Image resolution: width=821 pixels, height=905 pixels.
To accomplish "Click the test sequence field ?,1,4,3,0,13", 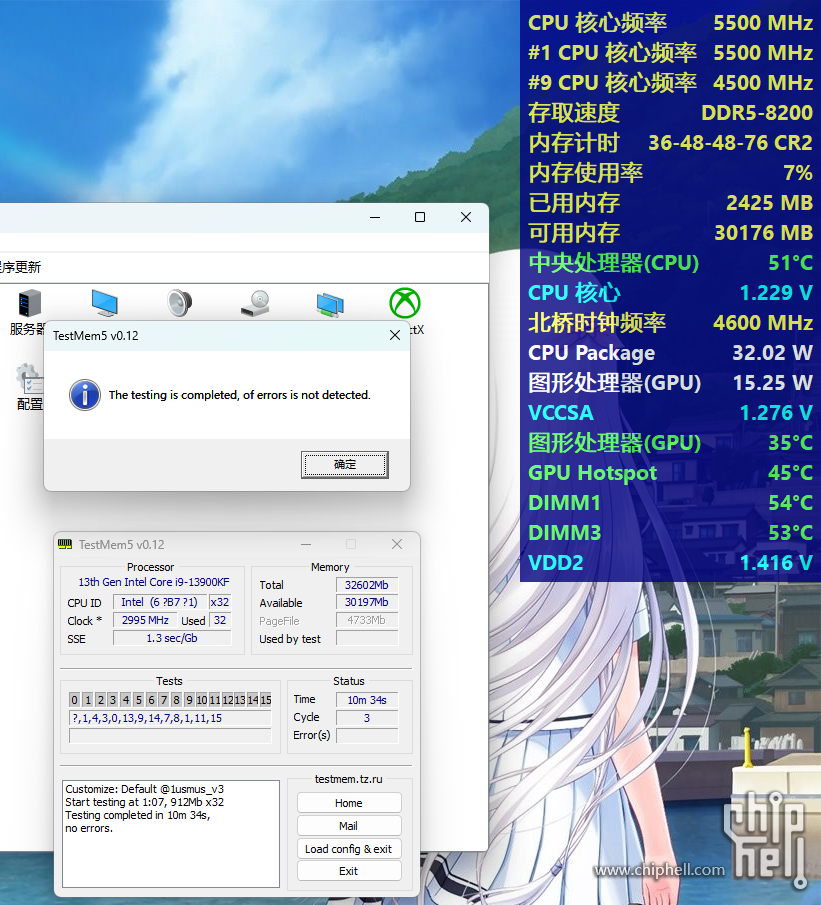I will [170, 718].
